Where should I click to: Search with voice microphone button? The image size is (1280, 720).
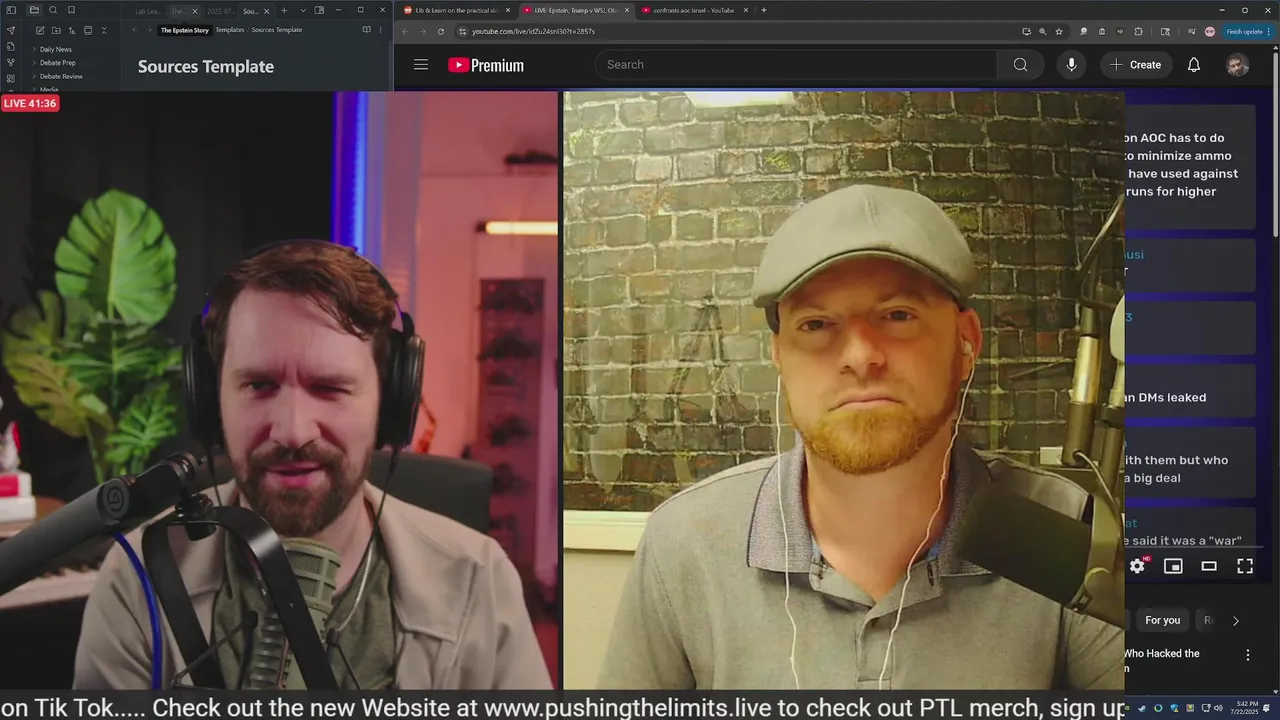click(1071, 65)
